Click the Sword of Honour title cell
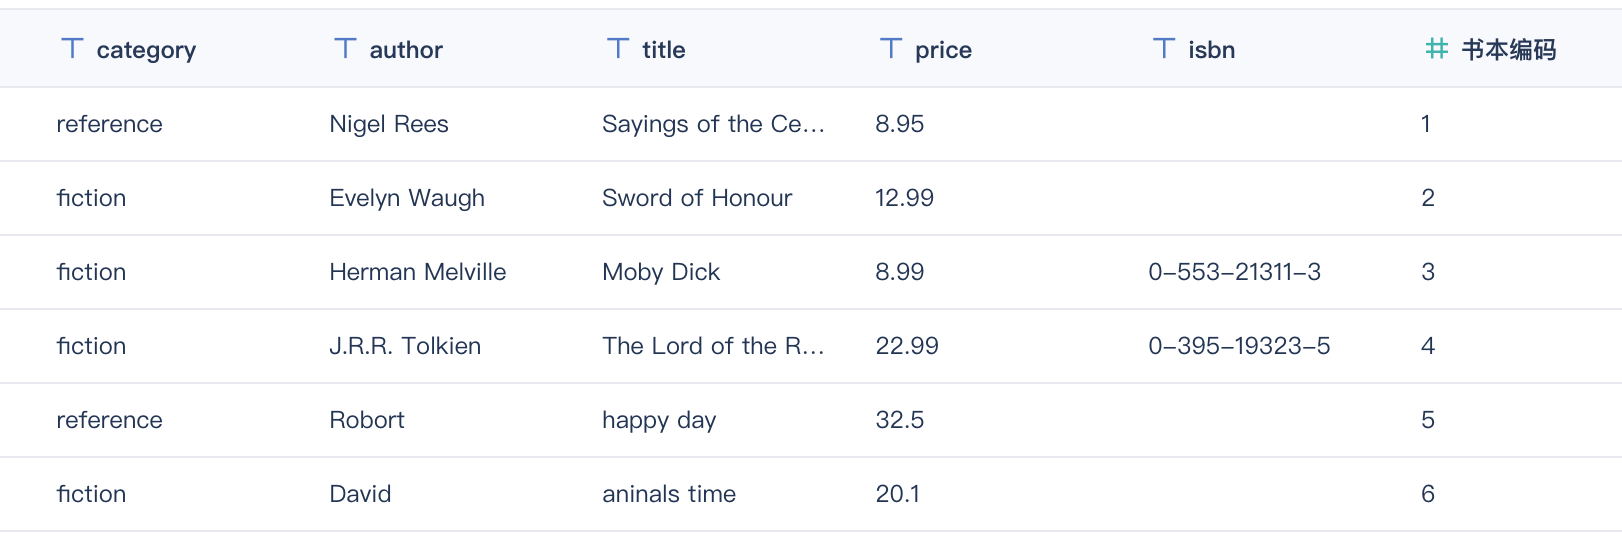Viewport: 1622px width, 542px height. click(x=697, y=198)
